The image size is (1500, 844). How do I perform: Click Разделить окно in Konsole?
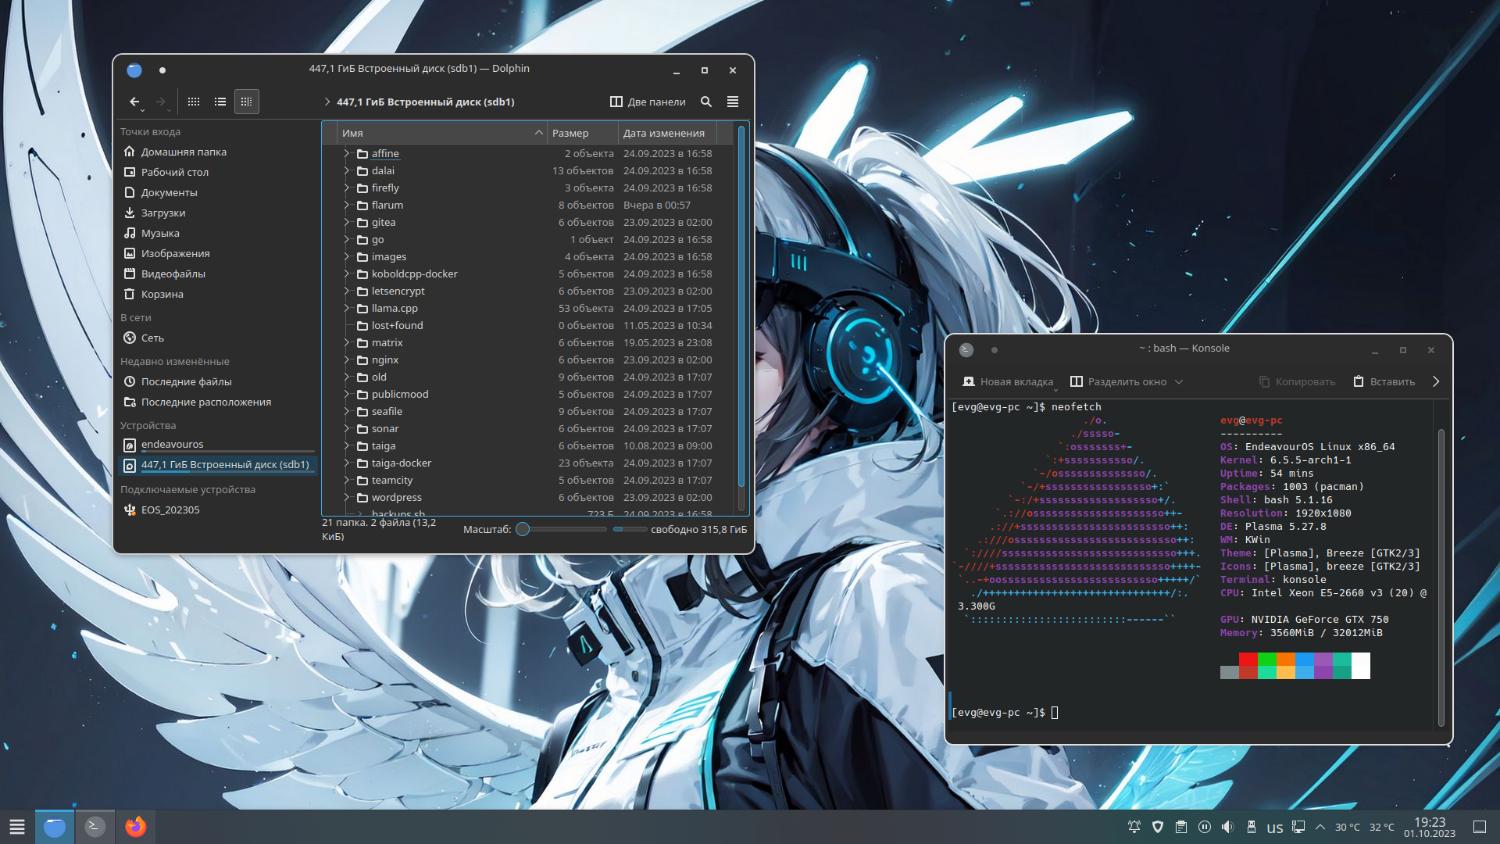tap(1117, 382)
